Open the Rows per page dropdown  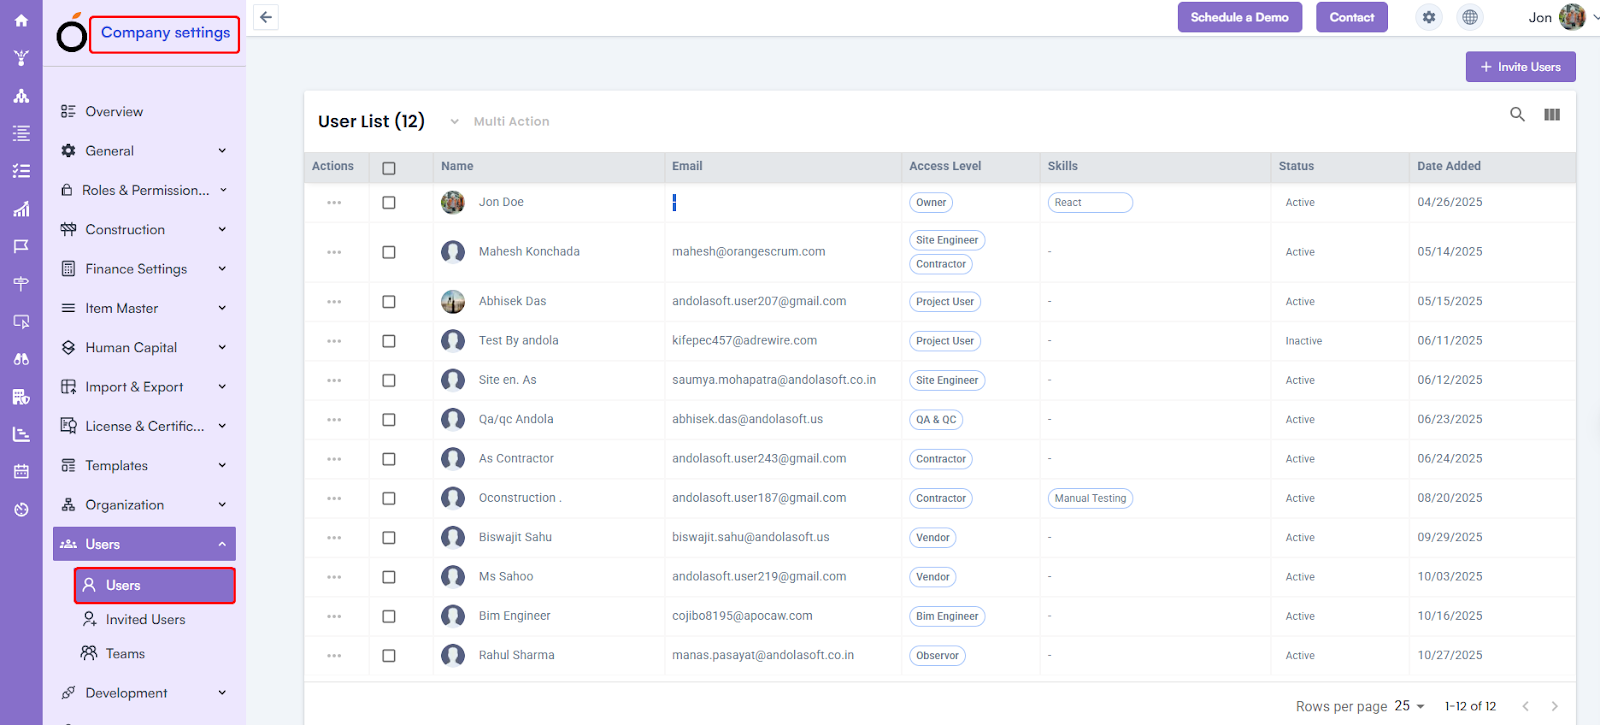pyautogui.click(x=1410, y=706)
